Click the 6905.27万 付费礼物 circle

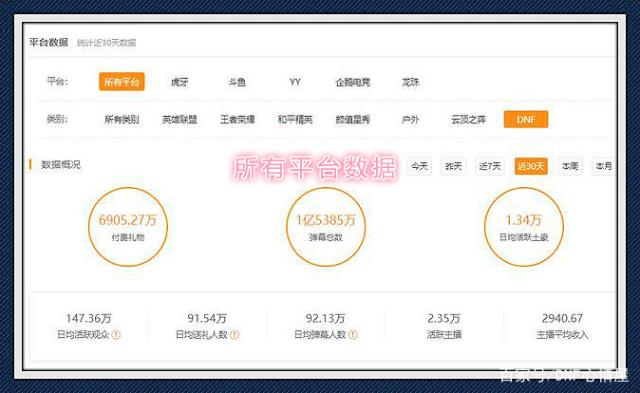[128, 227]
